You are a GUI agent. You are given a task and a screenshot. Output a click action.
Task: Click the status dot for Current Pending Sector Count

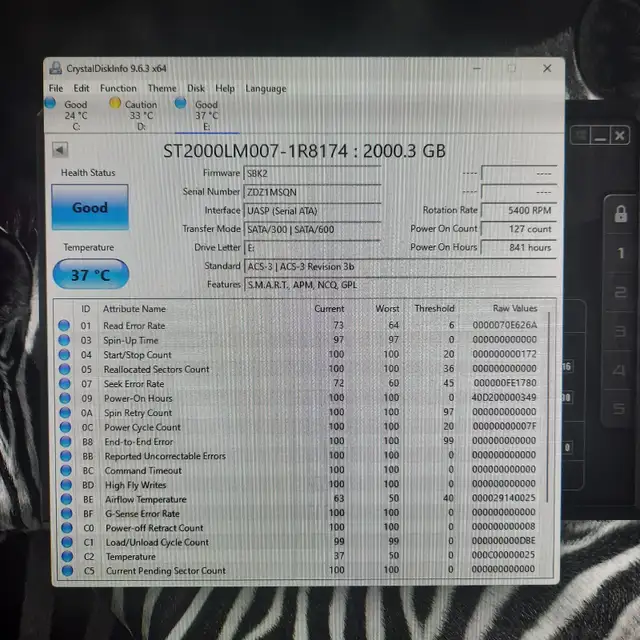point(67,570)
